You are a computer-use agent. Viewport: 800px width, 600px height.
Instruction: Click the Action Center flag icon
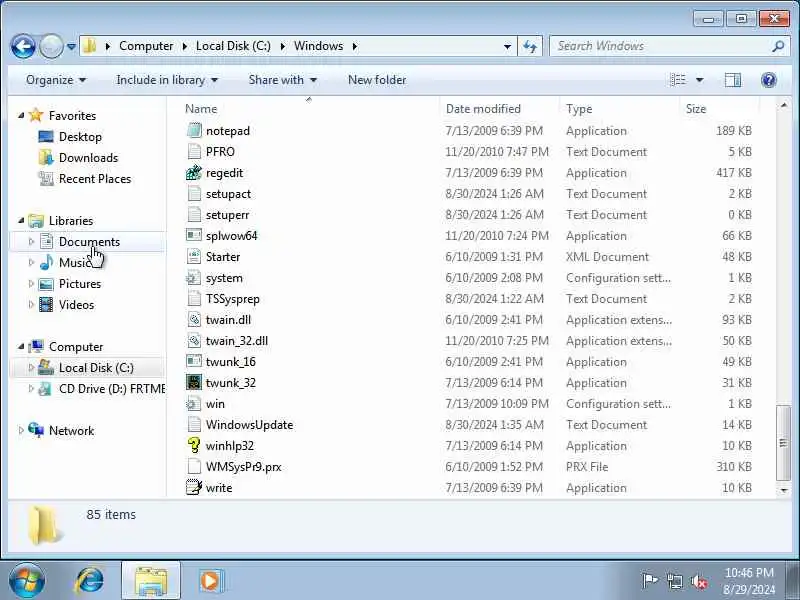[649, 581]
